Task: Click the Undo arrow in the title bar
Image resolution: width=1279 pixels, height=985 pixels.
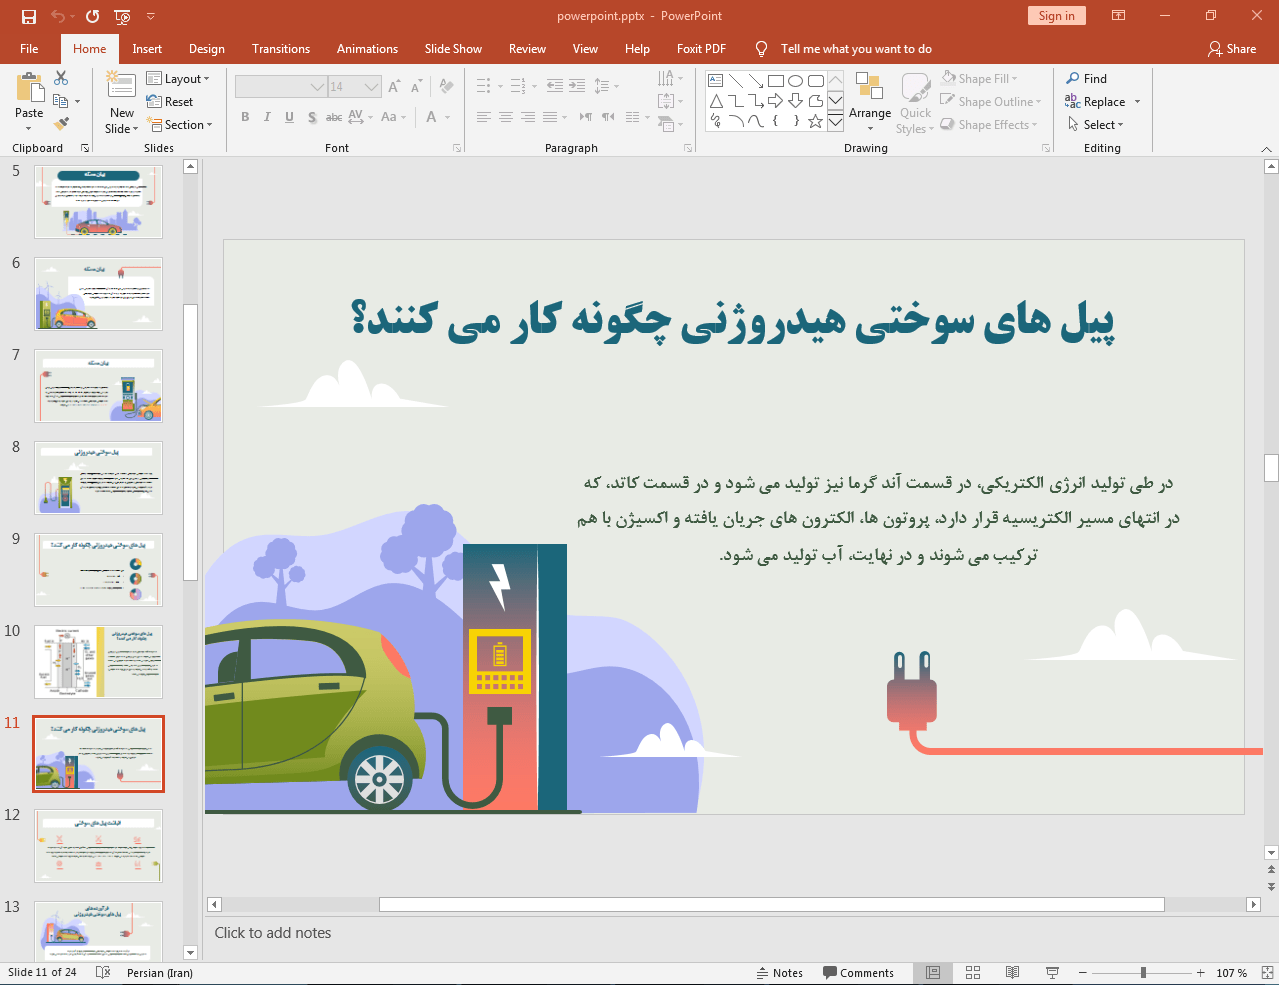Action: pos(58,16)
